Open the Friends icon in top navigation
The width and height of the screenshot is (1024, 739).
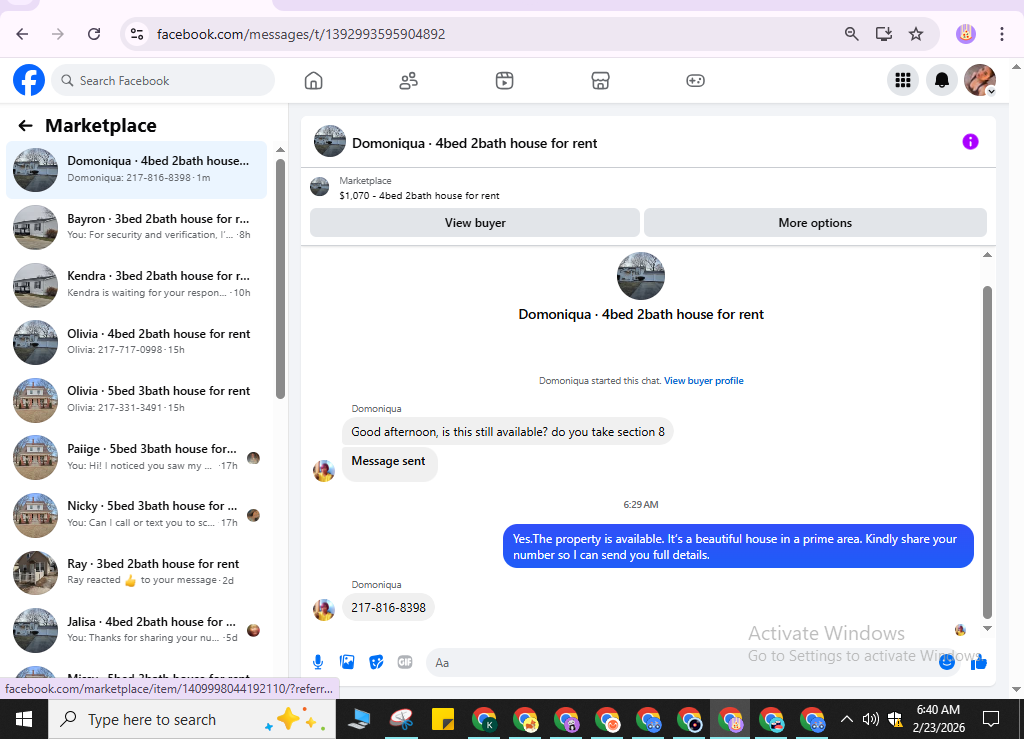click(x=409, y=81)
